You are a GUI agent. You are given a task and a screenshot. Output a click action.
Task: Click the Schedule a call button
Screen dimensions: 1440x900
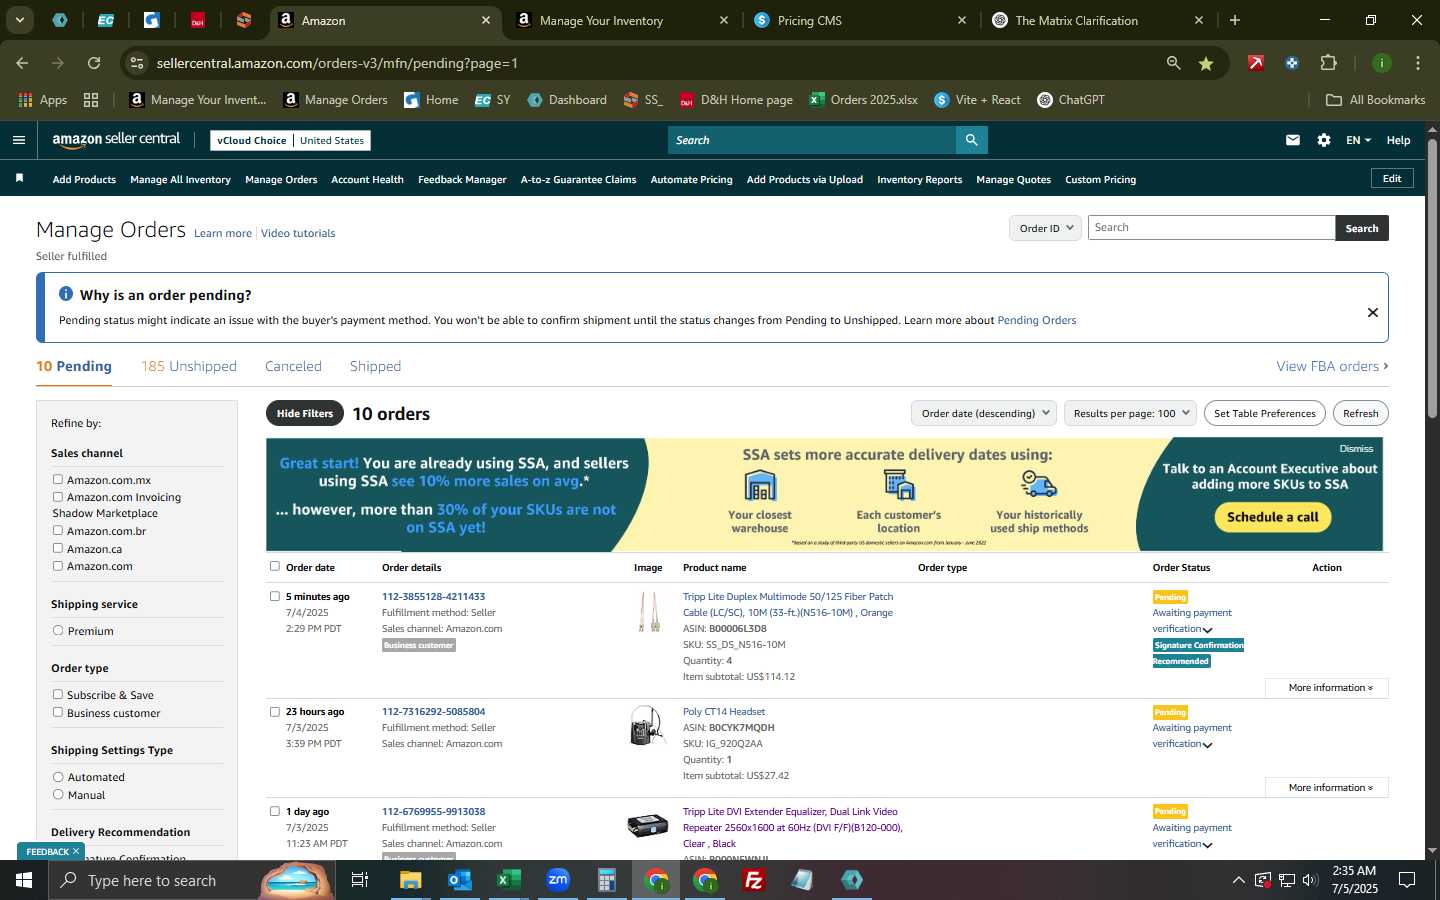pos(1272,517)
